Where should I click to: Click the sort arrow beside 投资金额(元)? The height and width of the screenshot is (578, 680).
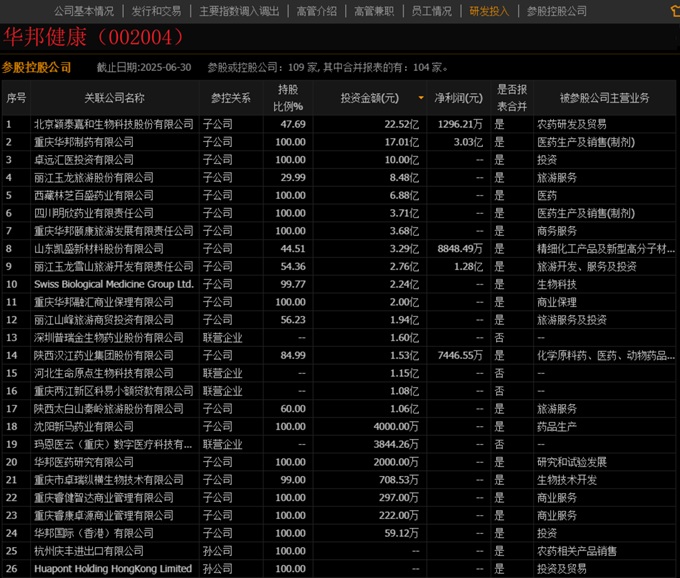(421, 98)
